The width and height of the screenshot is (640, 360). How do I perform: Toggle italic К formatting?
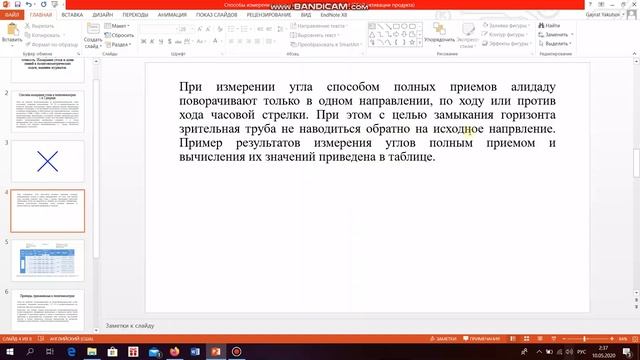(152, 41)
